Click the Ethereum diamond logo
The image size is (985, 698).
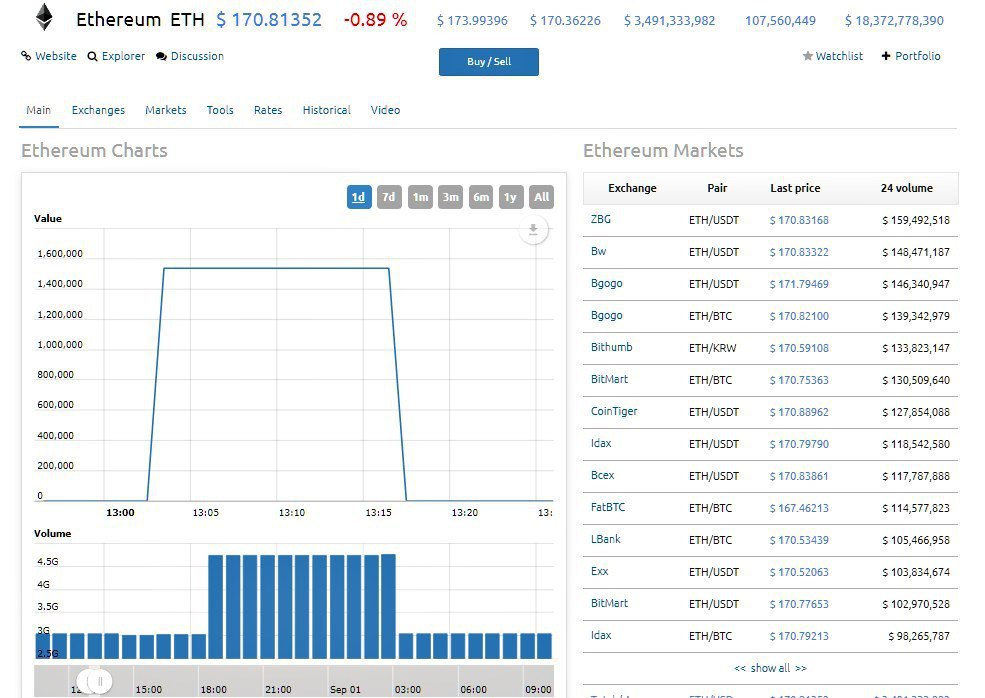(44, 18)
